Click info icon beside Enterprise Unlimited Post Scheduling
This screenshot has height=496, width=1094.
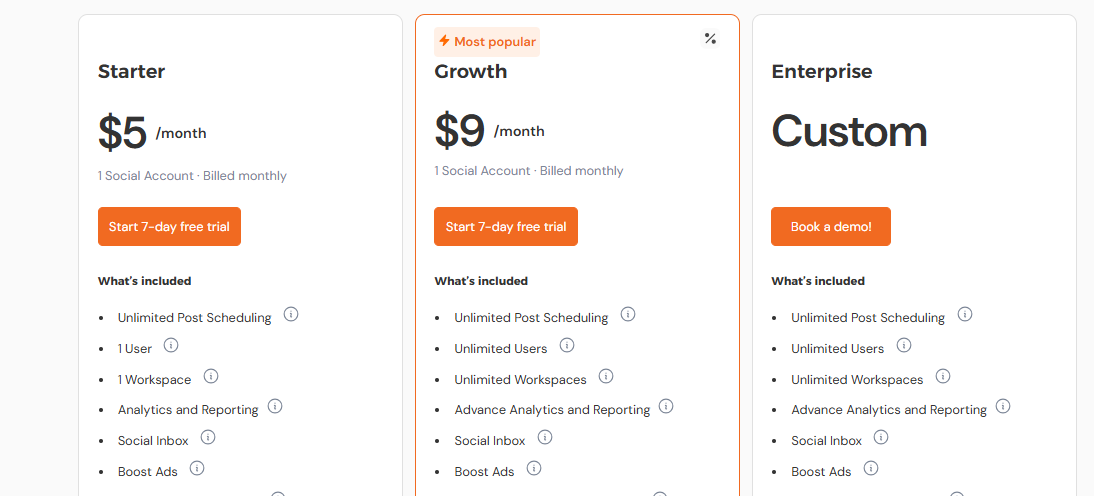pos(965,314)
